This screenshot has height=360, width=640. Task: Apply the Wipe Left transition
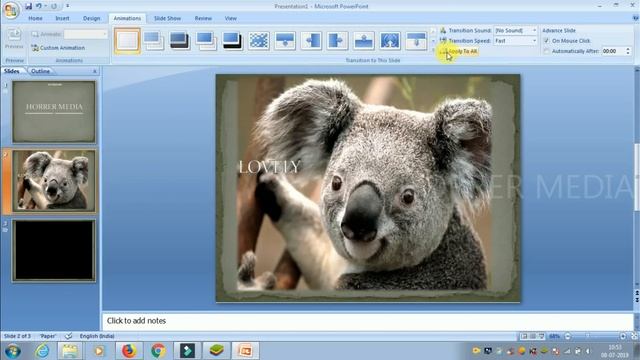point(311,41)
